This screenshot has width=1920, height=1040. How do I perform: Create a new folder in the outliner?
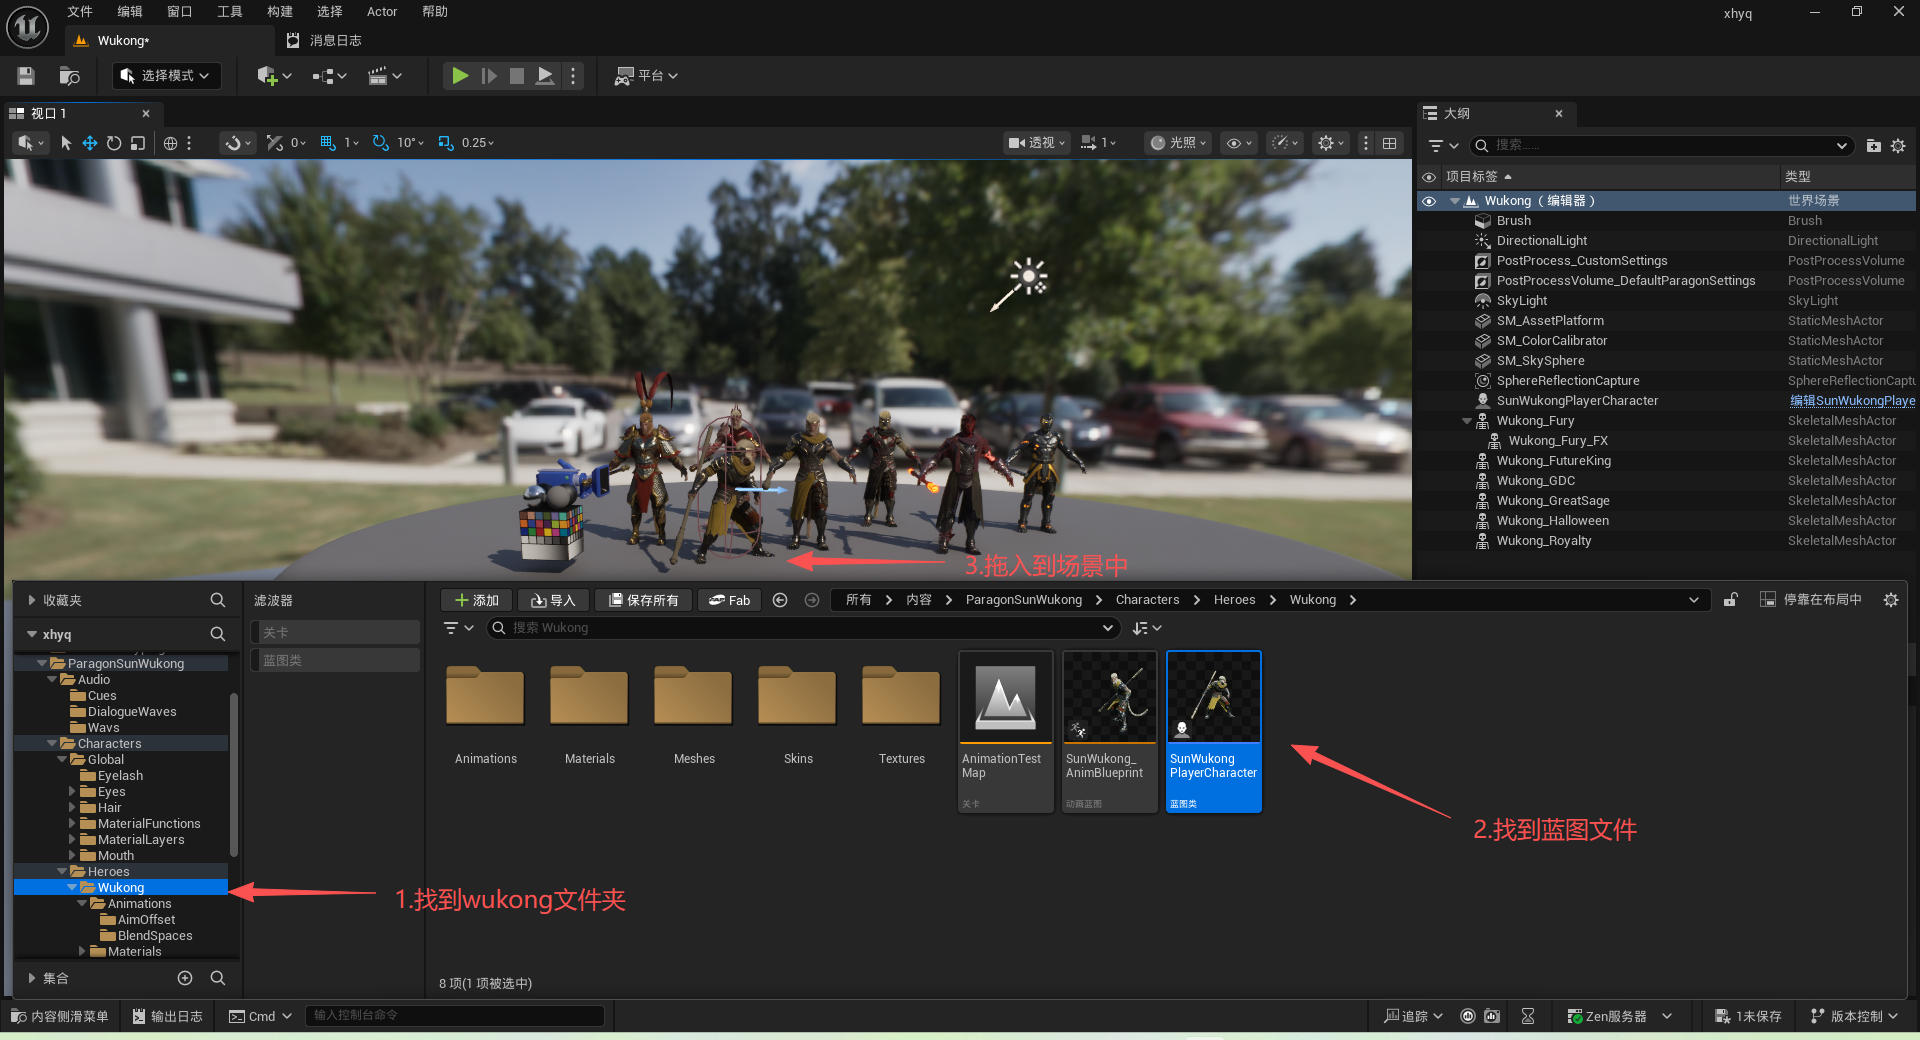[1874, 146]
